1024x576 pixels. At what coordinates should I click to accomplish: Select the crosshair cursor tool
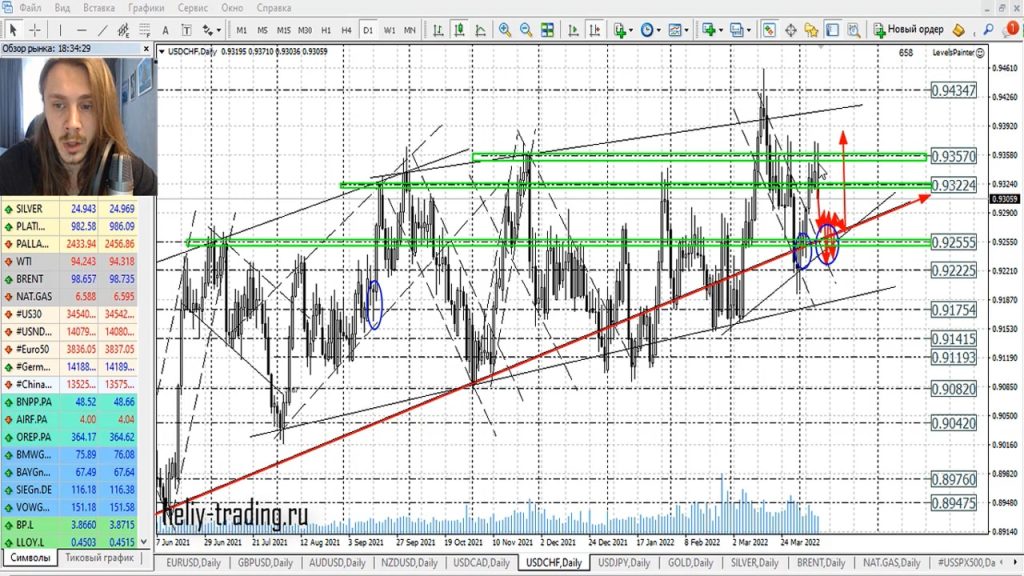click(35, 30)
